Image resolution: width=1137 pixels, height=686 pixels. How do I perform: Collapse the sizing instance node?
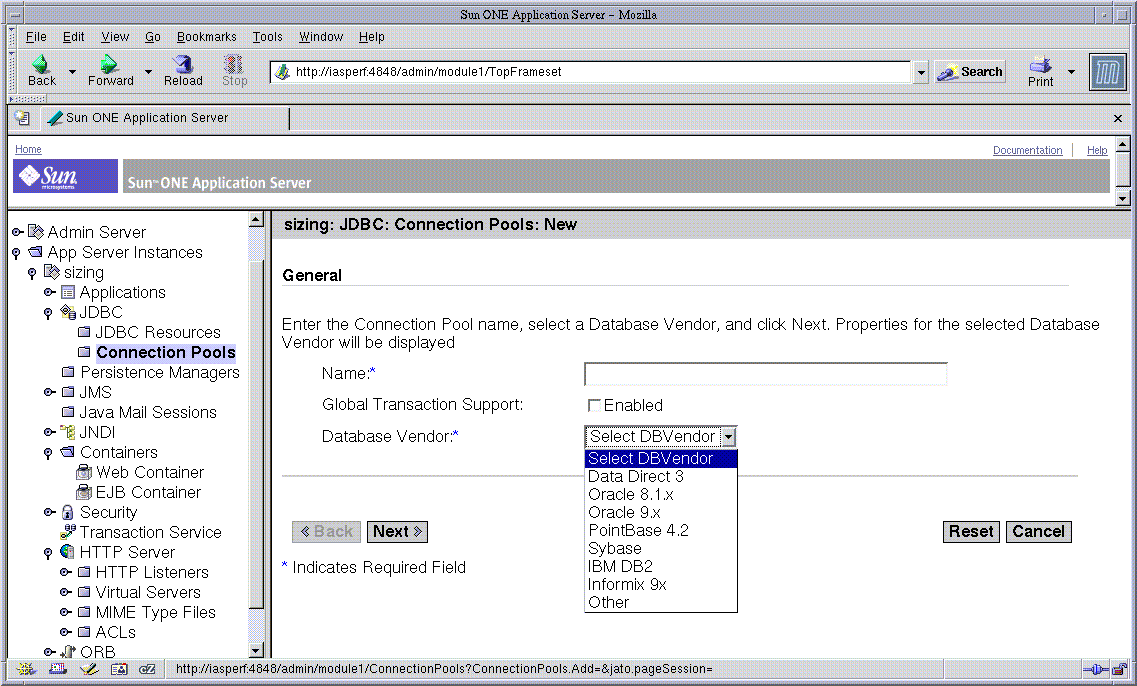(32, 273)
